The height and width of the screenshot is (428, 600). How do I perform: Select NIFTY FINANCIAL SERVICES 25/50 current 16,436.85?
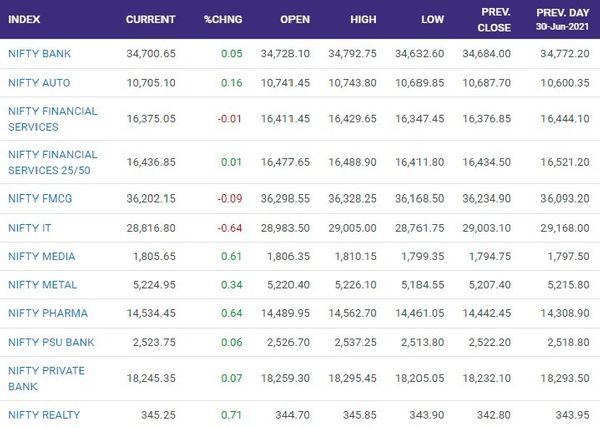click(151, 162)
